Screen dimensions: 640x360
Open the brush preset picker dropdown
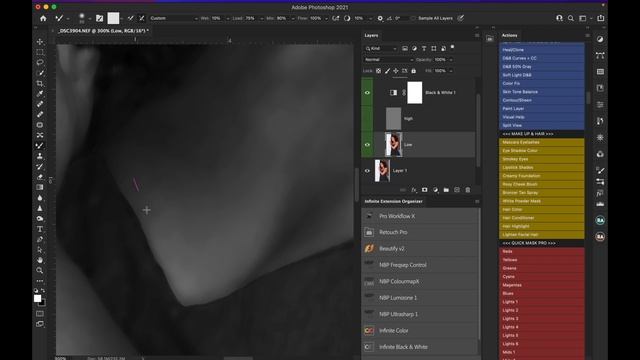89,18
